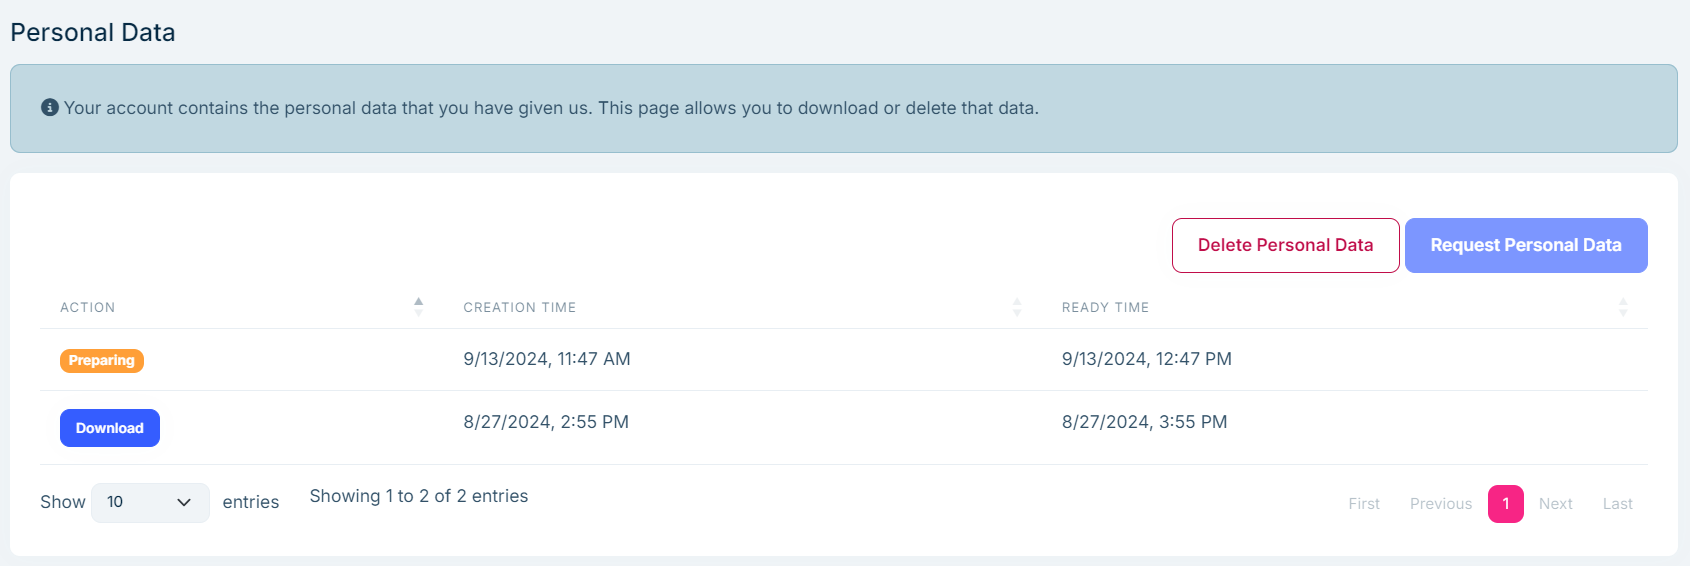Select the Previous page link
Image resolution: width=1690 pixels, height=566 pixels.
(1440, 504)
